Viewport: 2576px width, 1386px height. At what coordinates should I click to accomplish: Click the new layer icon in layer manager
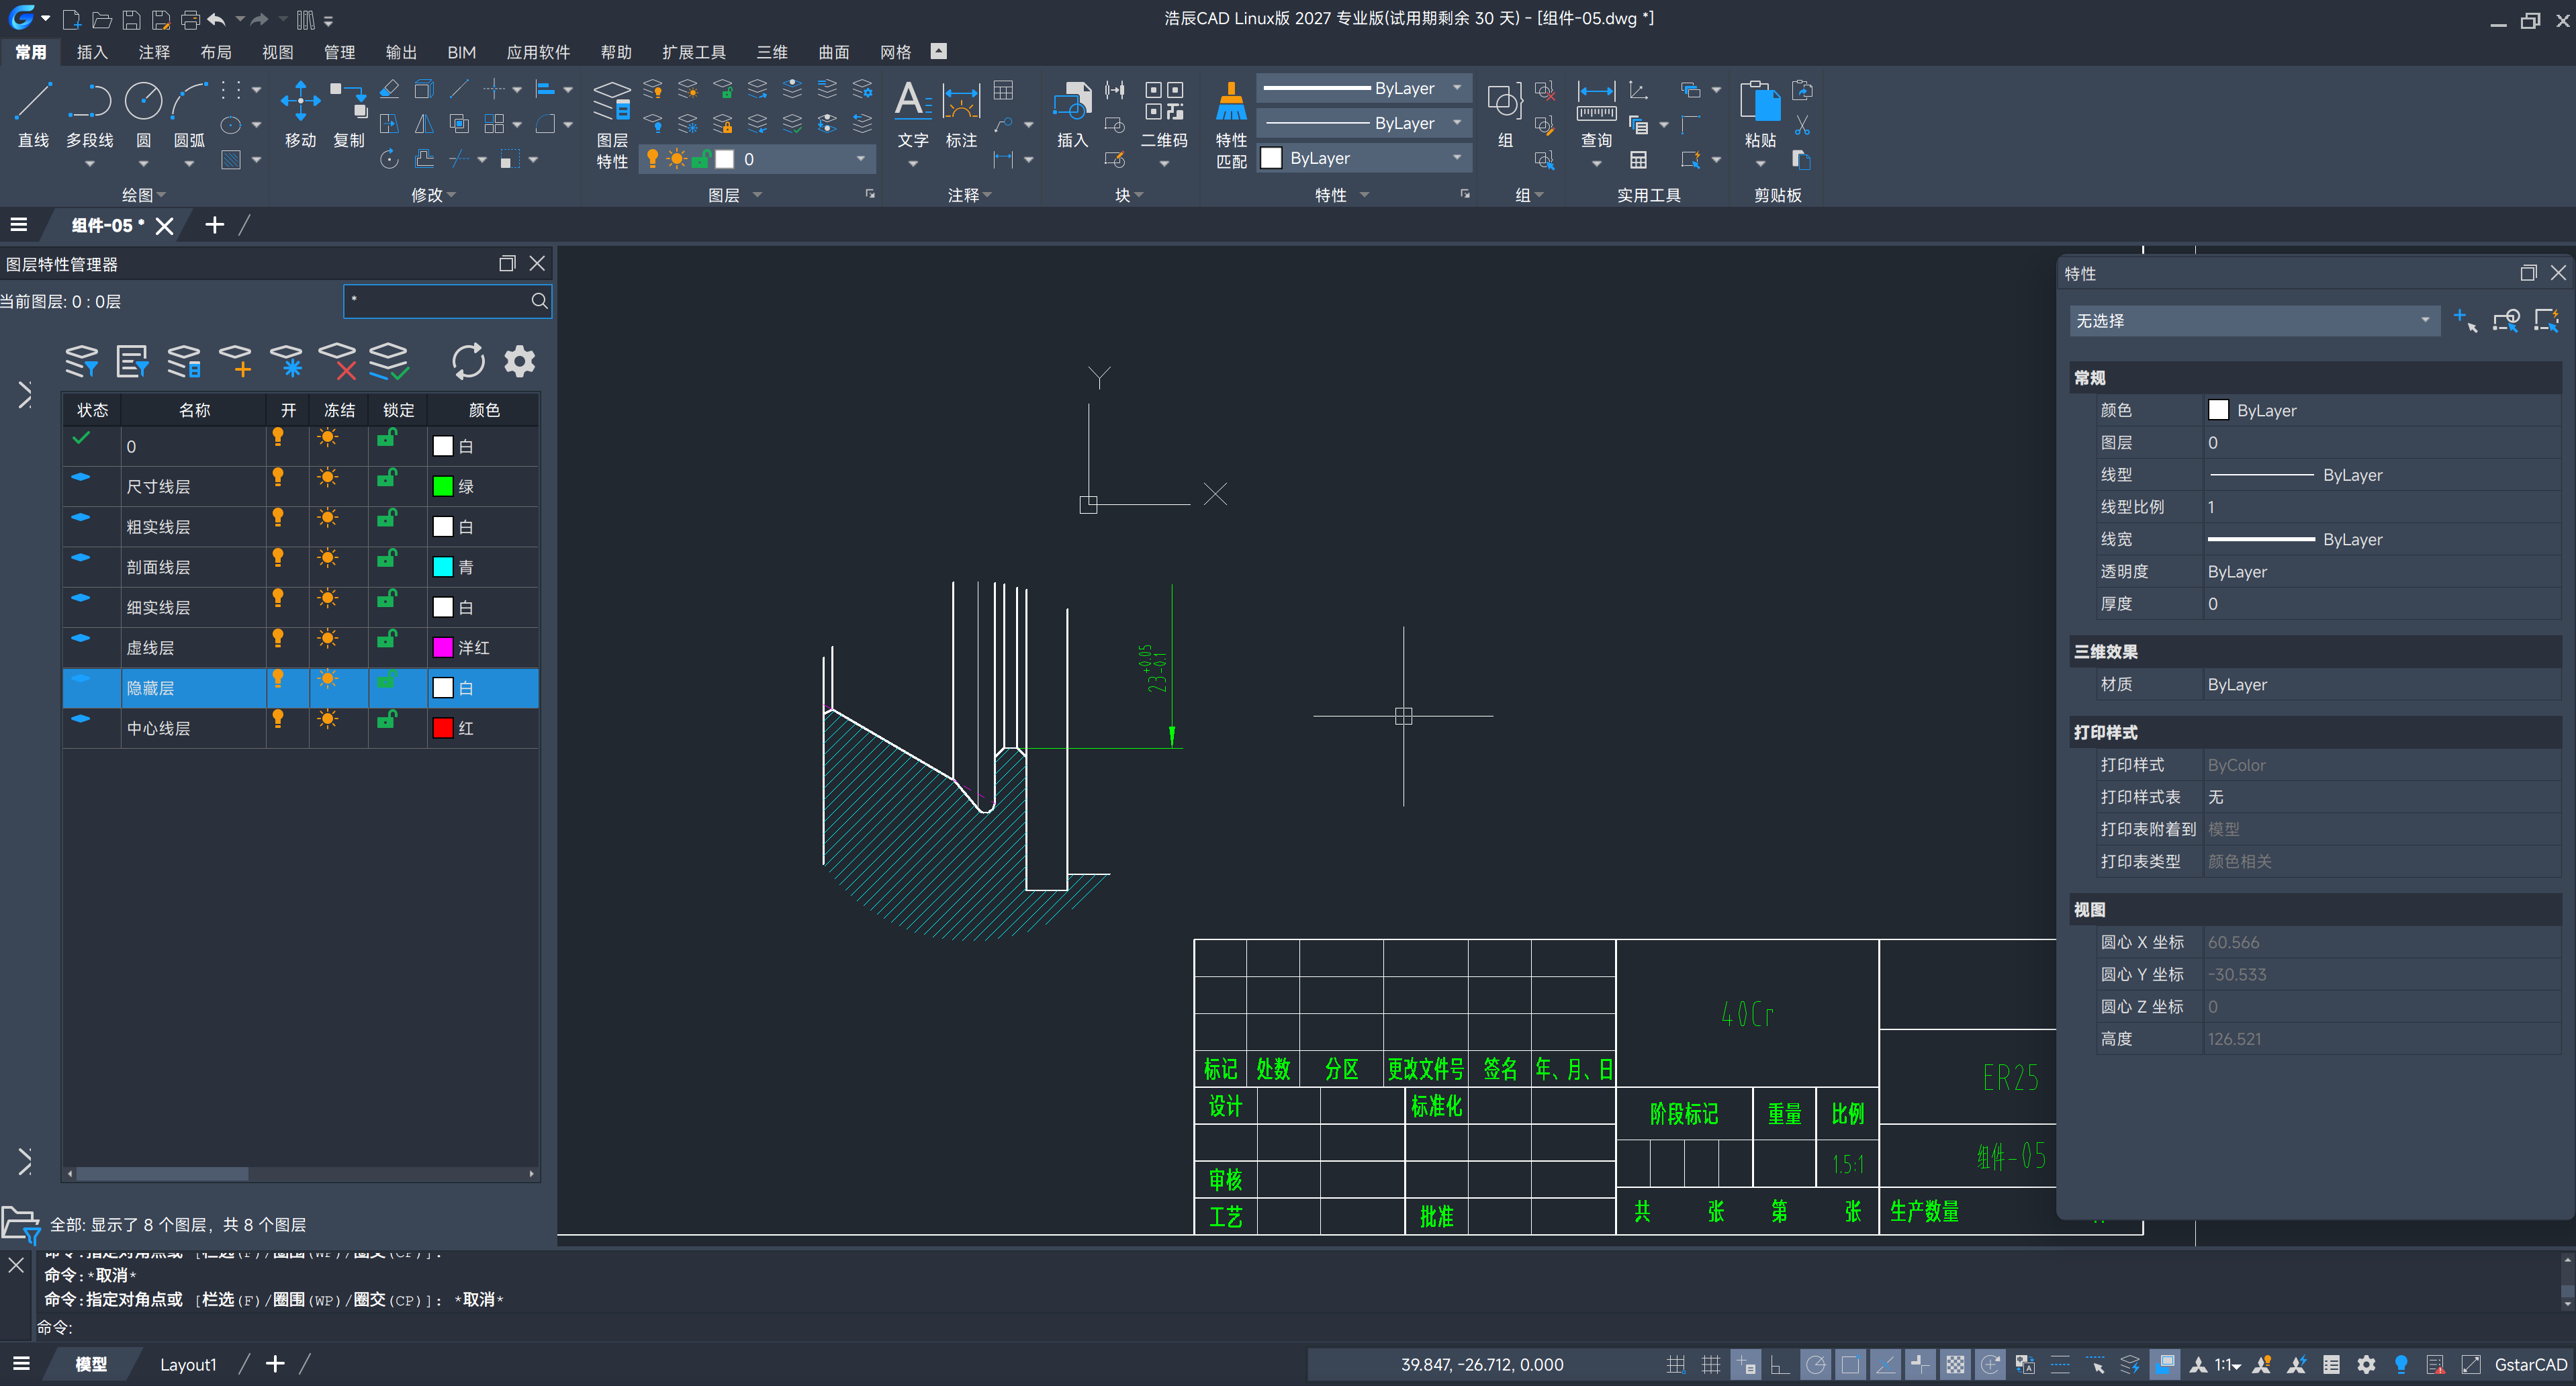pyautogui.click(x=235, y=361)
